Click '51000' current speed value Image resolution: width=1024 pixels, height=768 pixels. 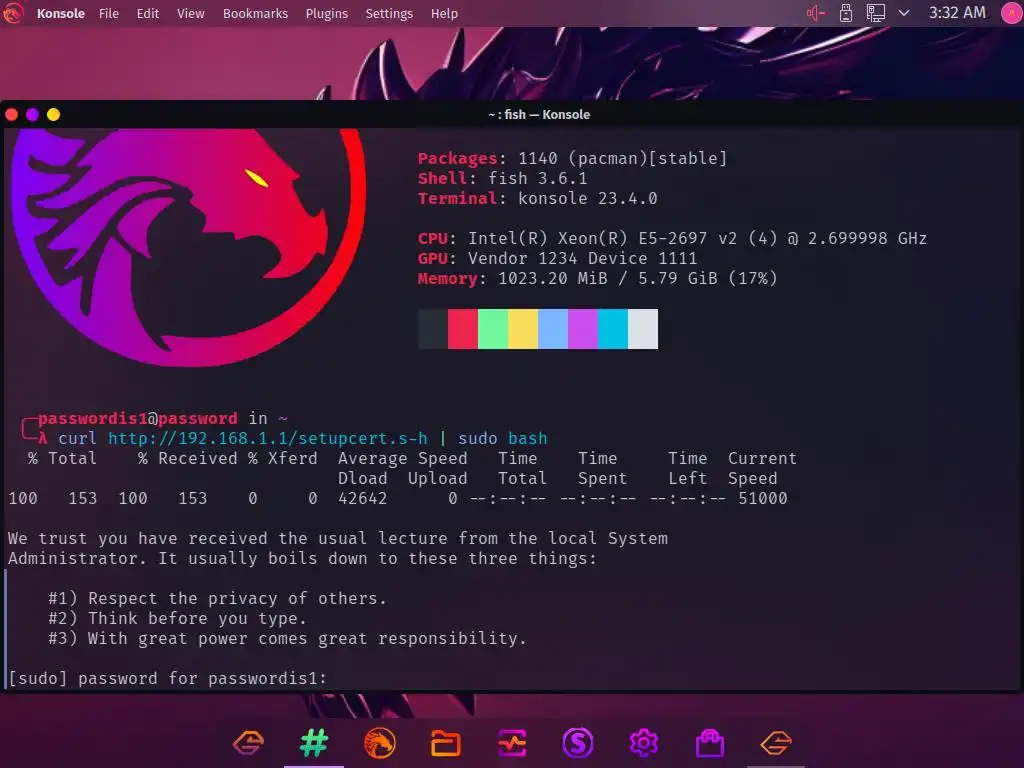tap(763, 498)
